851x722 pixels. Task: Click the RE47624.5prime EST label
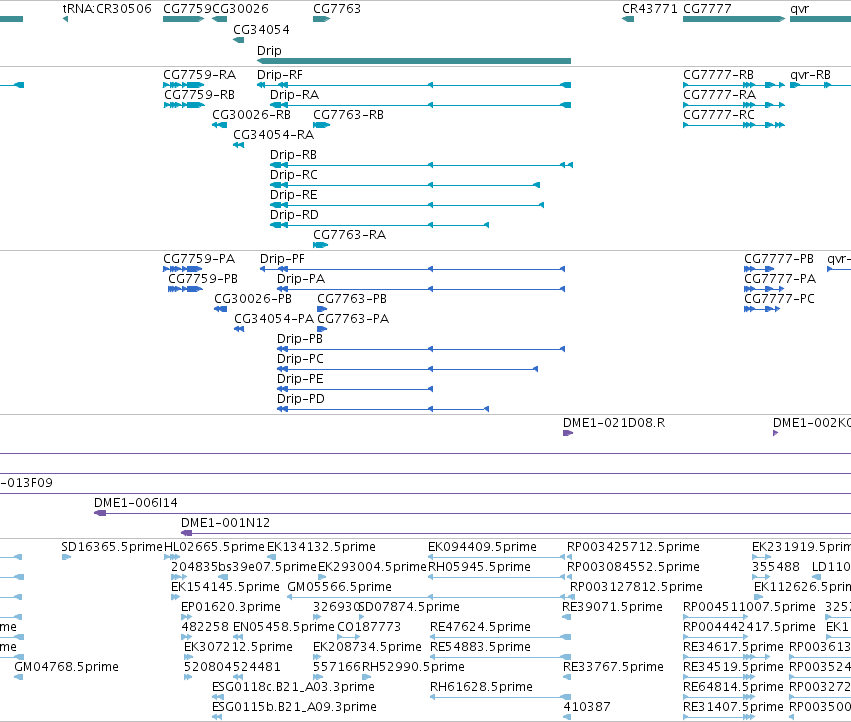(x=480, y=627)
